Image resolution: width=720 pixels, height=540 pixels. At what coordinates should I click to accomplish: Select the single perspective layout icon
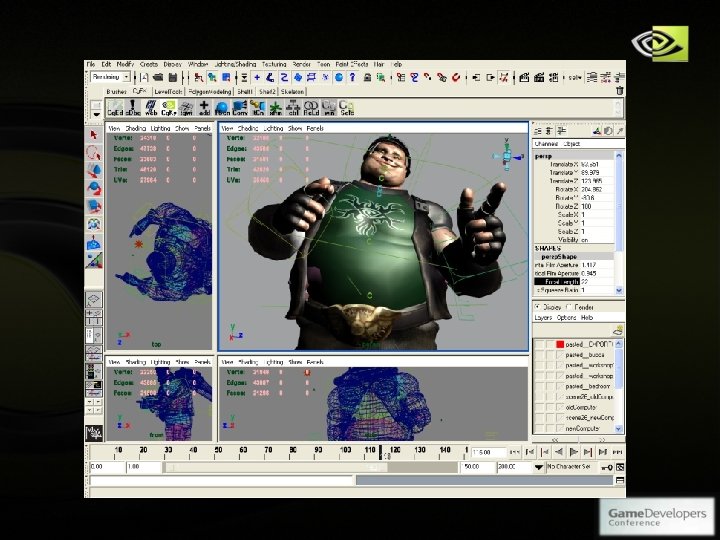point(94,299)
